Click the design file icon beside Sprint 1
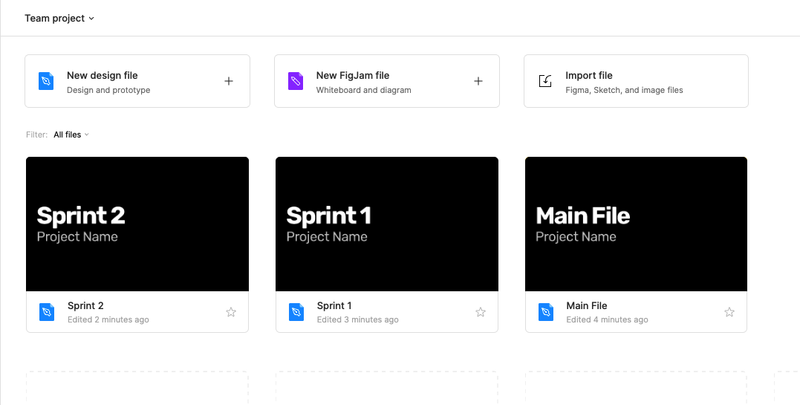Image resolution: width=800 pixels, height=405 pixels. (x=296, y=312)
